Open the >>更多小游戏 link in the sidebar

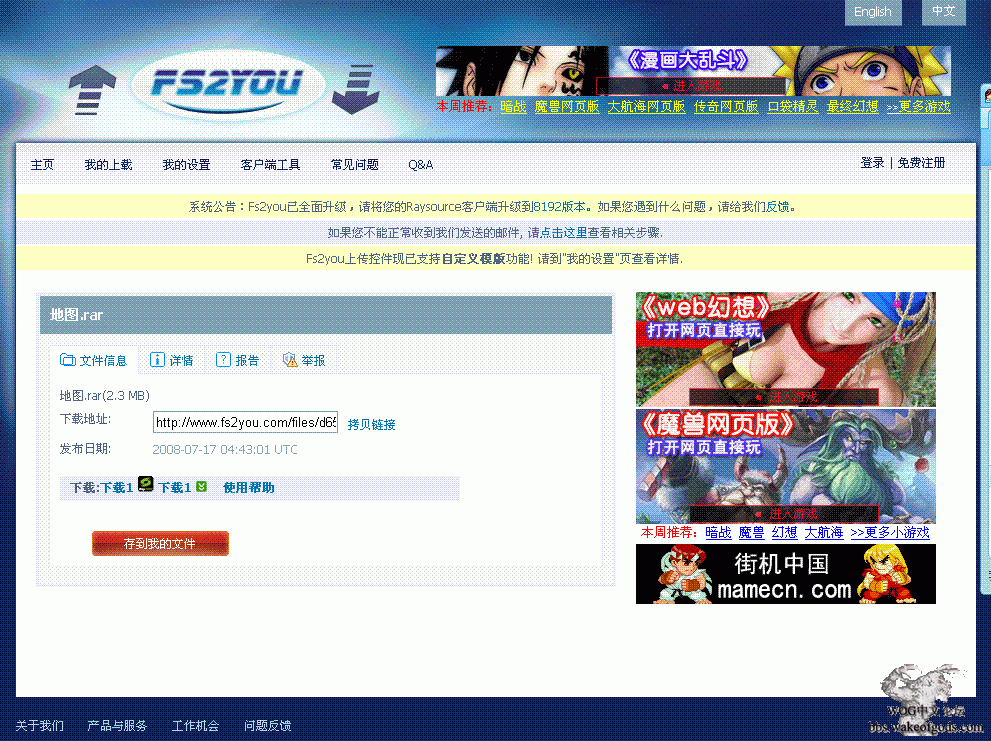pyautogui.click(x=890, y=532)
